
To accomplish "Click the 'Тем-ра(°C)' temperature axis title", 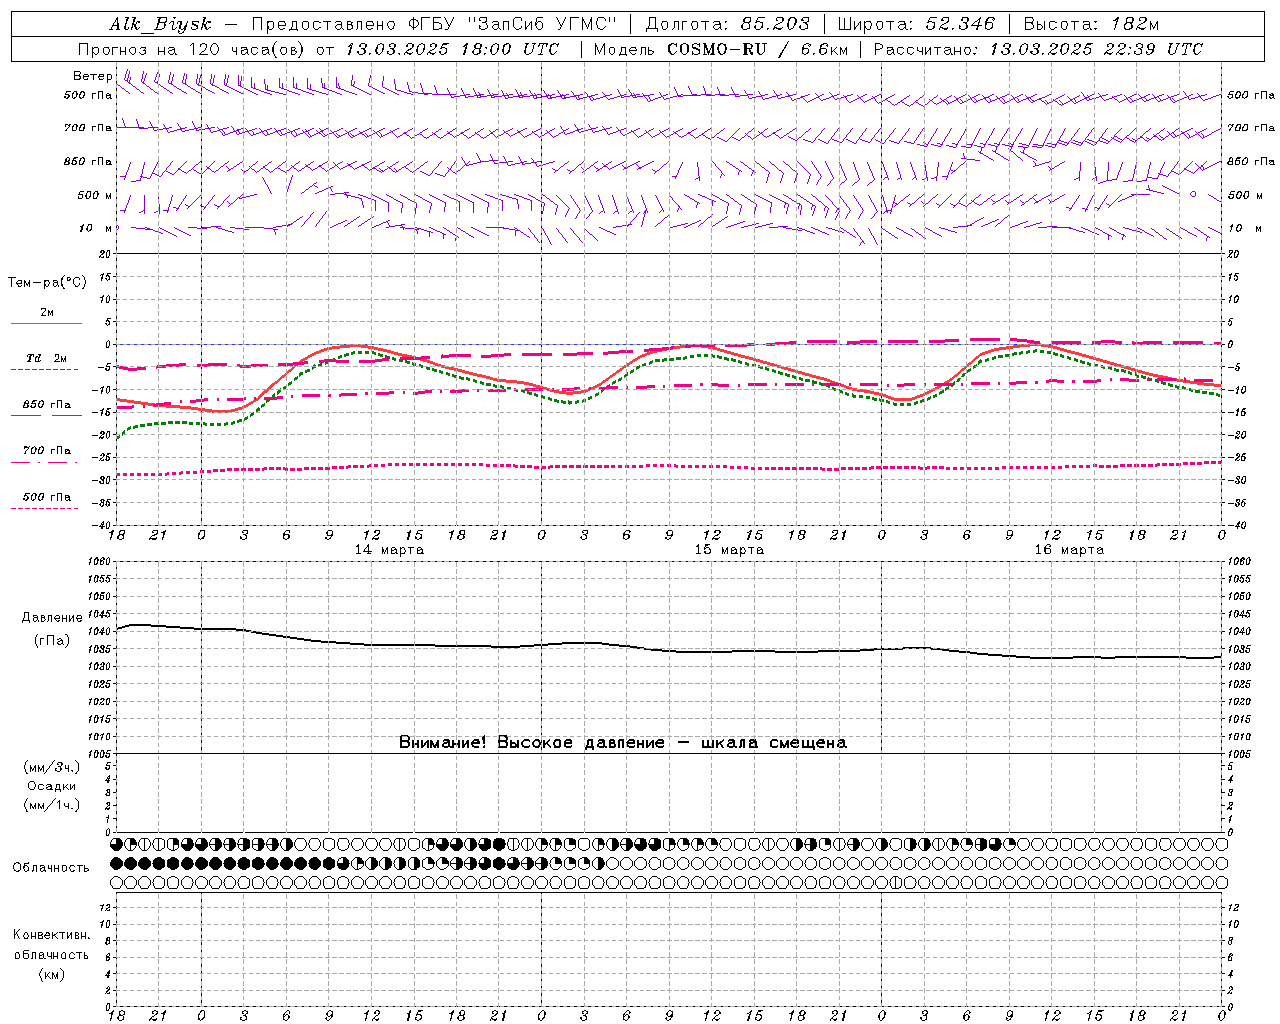I will click(47, 283).
